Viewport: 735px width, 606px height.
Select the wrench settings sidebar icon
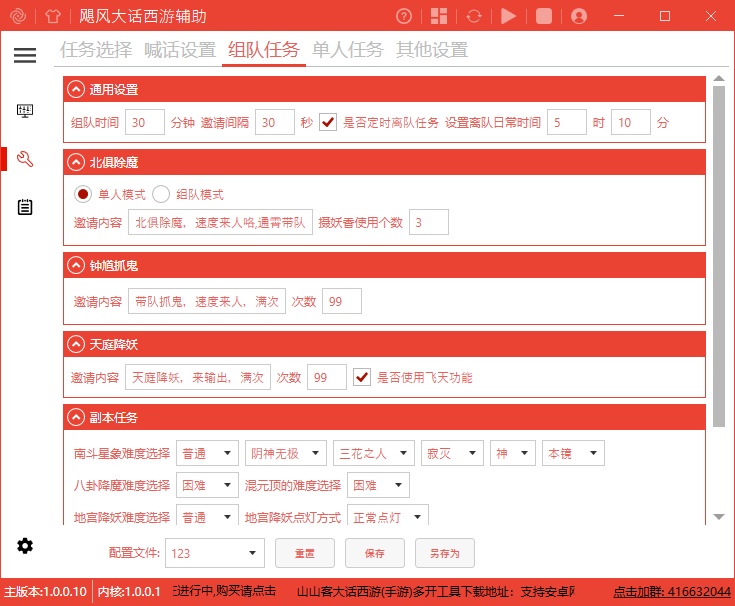25,159
